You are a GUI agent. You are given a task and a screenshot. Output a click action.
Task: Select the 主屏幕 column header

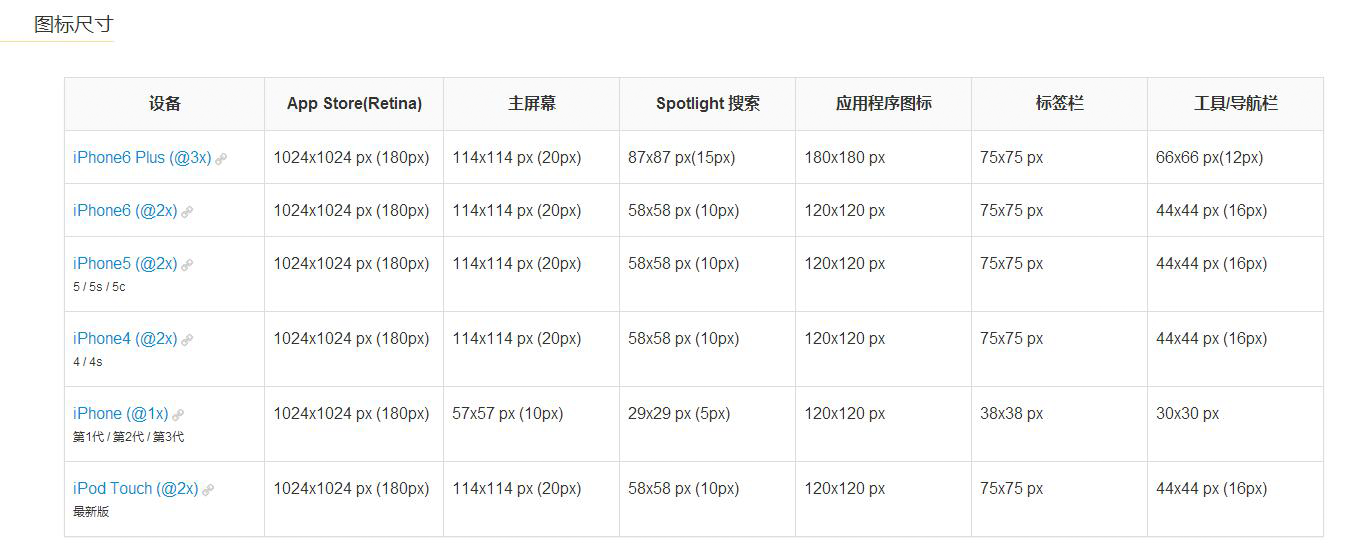click(x=531, y=104)
